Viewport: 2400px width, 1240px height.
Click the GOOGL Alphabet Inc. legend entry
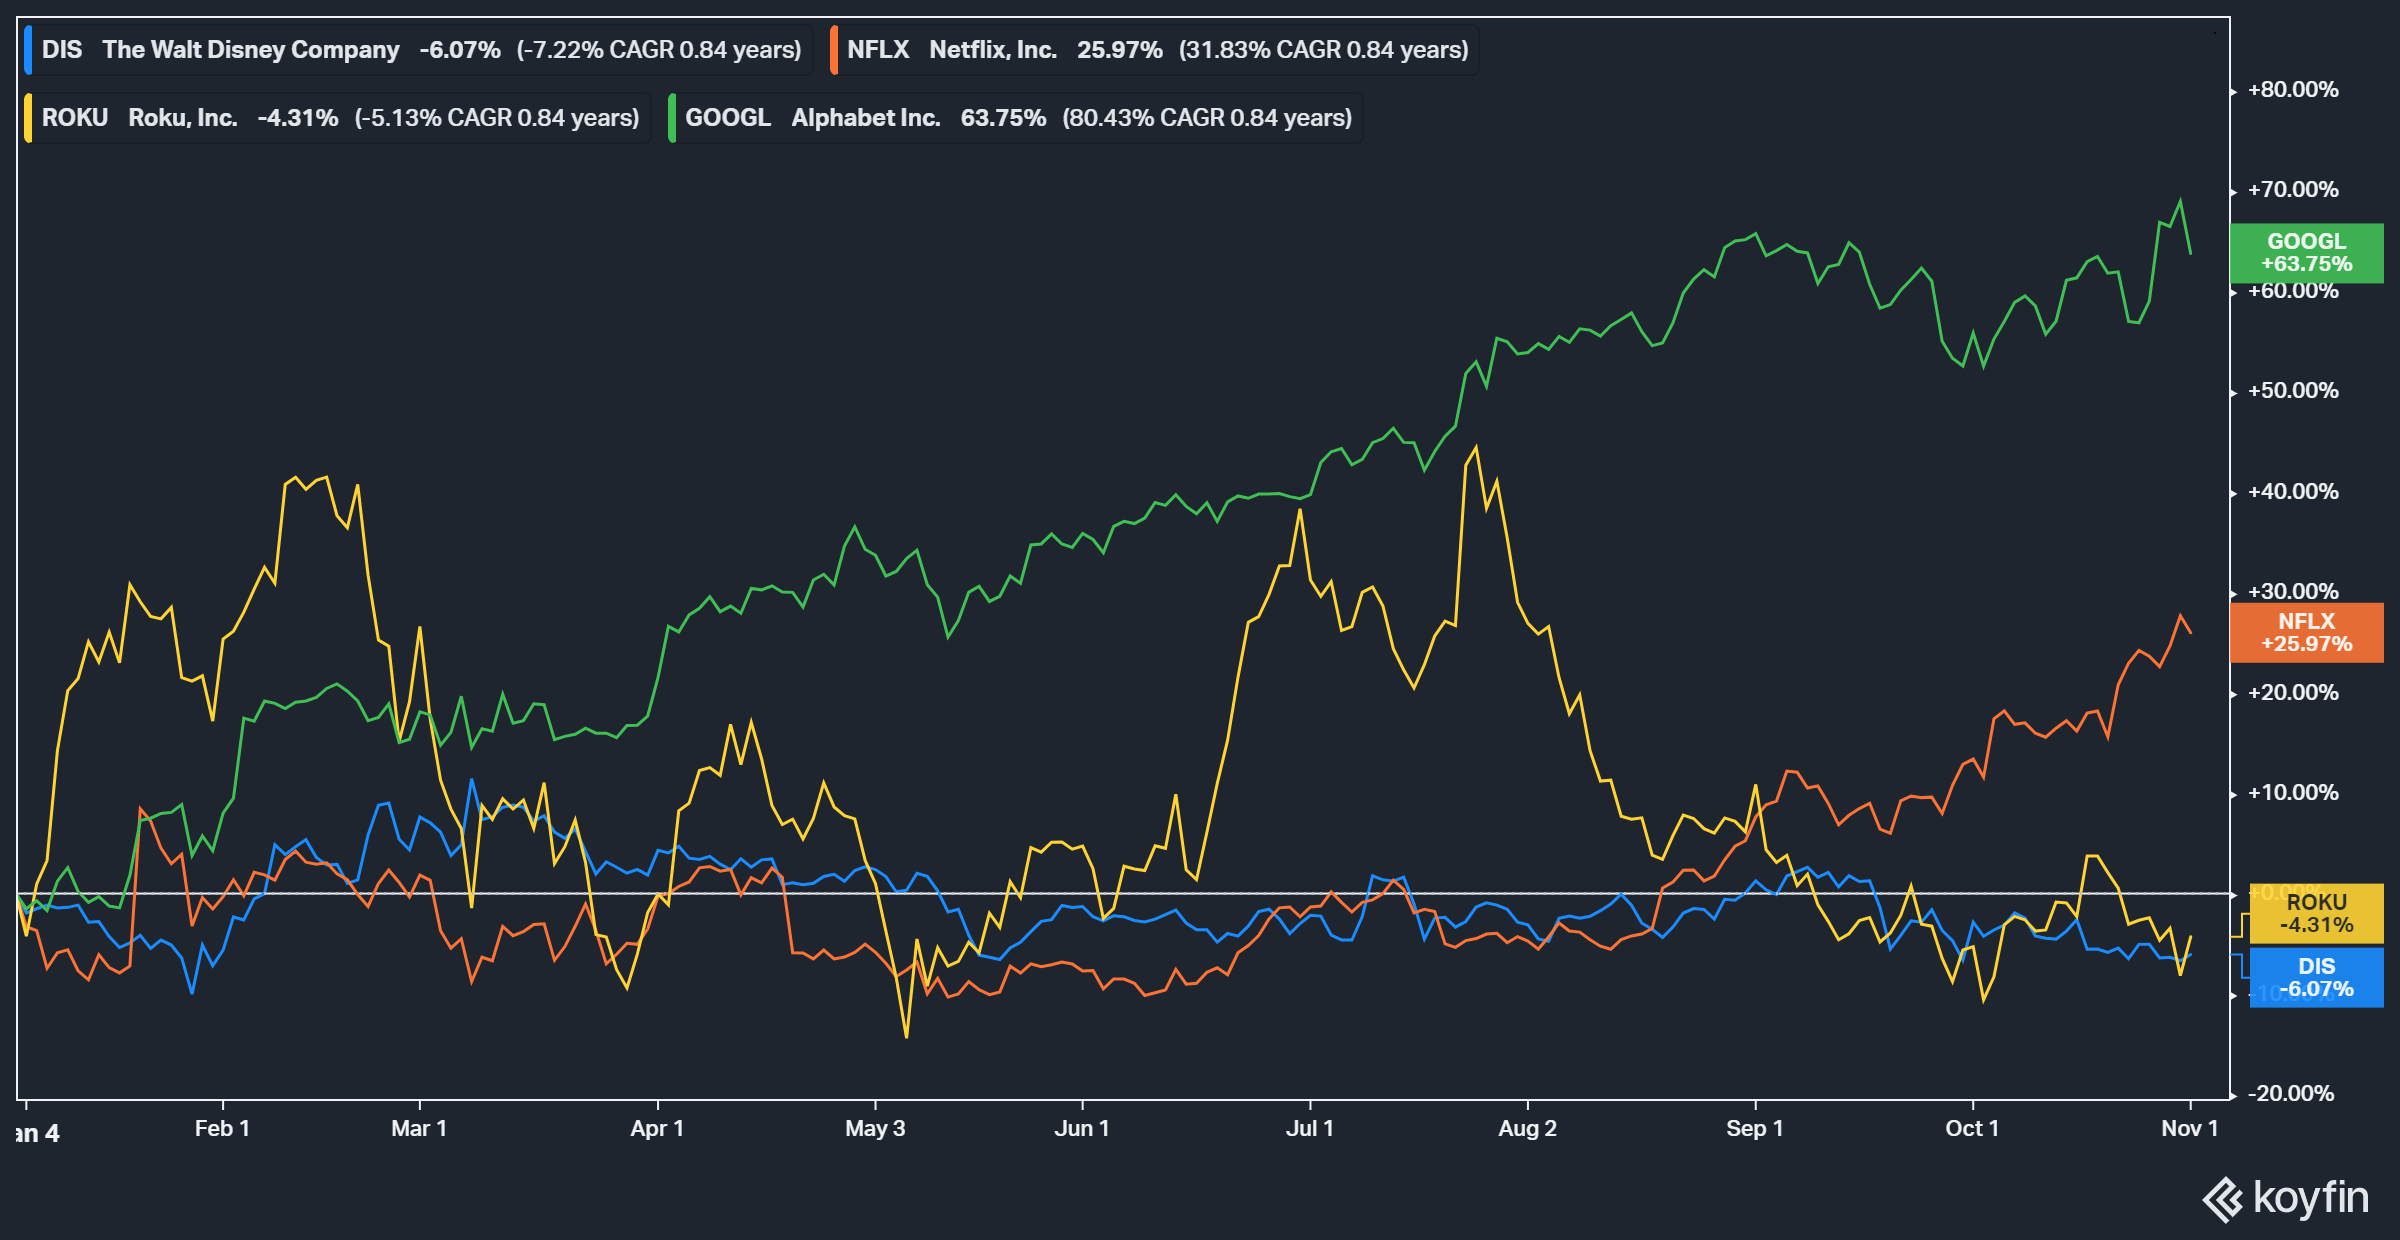click(1015, 118)
